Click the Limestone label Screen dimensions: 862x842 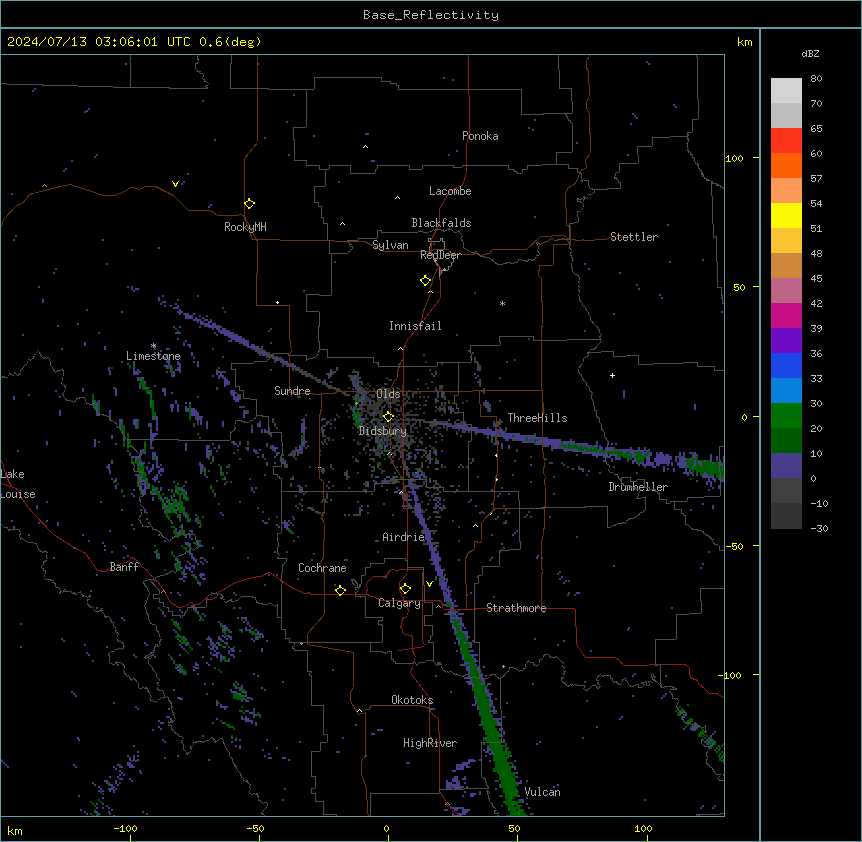(x=153, y=356)
